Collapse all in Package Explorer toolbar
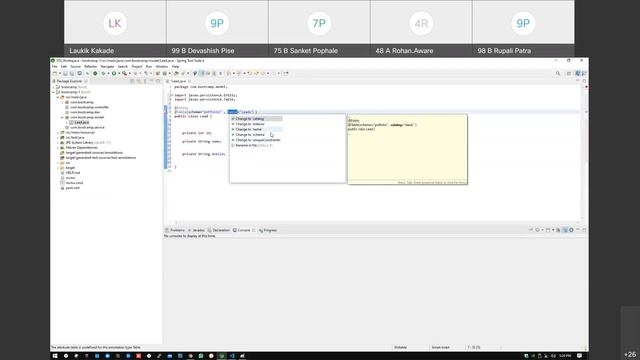The width and height of the screenshot is (640, 360). 132,81
